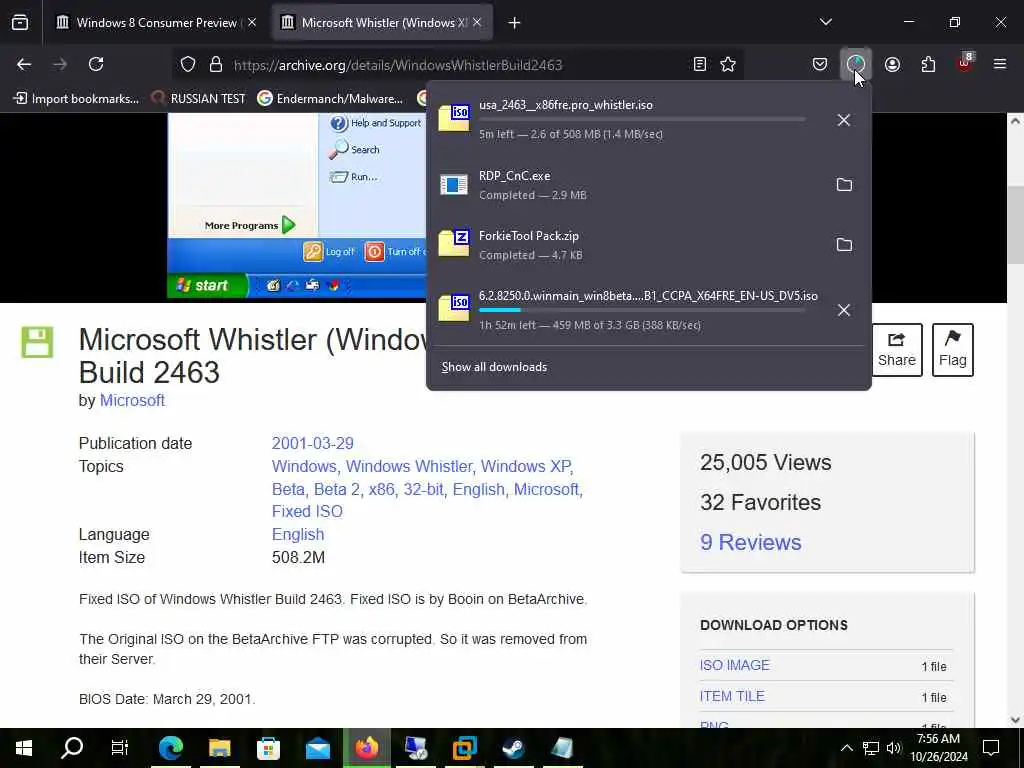
Task: Open the 6.2.8250.0 winmain win8beta ISO entry
Action: tap(627, 310)
